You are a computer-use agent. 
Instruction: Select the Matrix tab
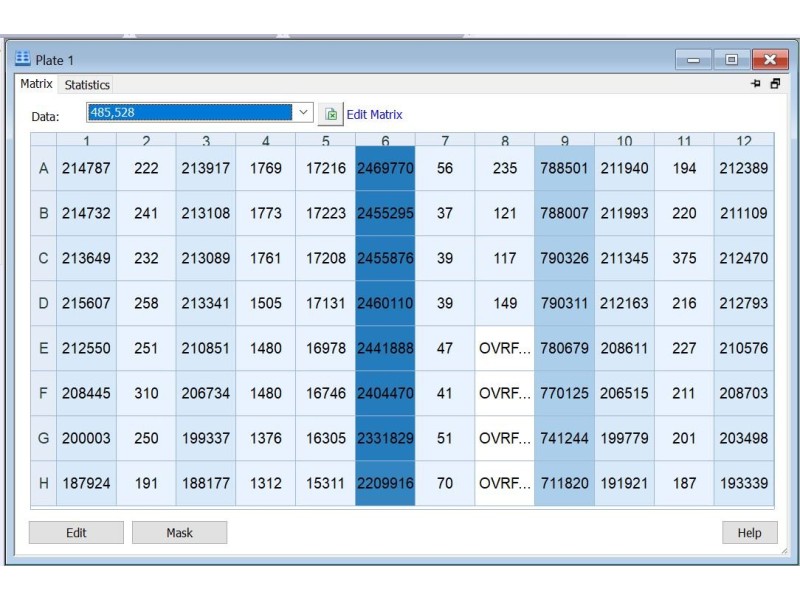click(x=36, y=84)
